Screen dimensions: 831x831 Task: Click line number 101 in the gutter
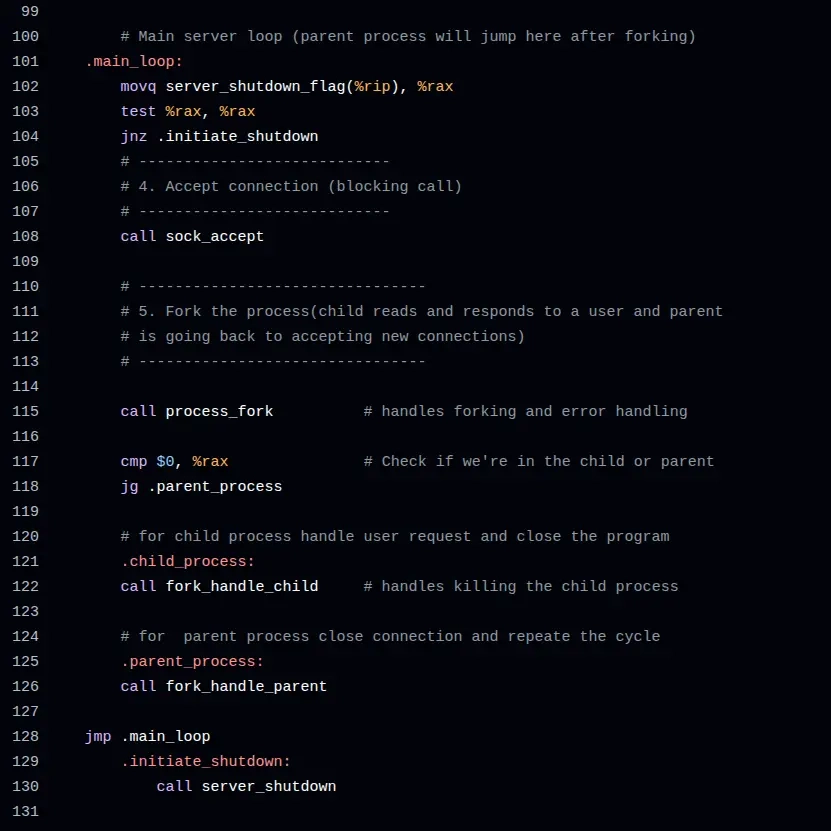25,61
